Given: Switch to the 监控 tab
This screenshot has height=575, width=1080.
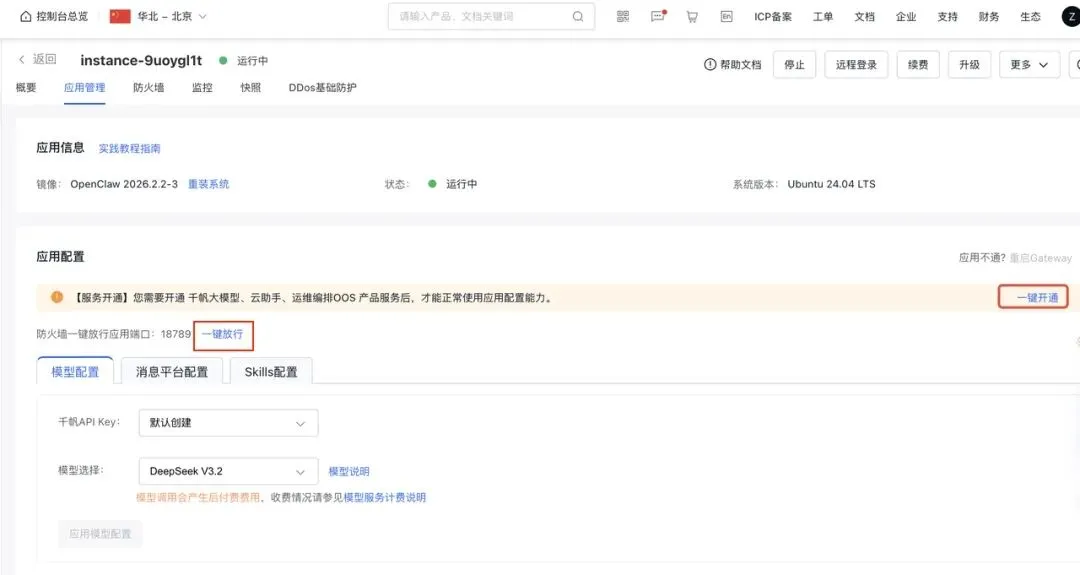Looking at the screenshot, I should pos(202,87).
